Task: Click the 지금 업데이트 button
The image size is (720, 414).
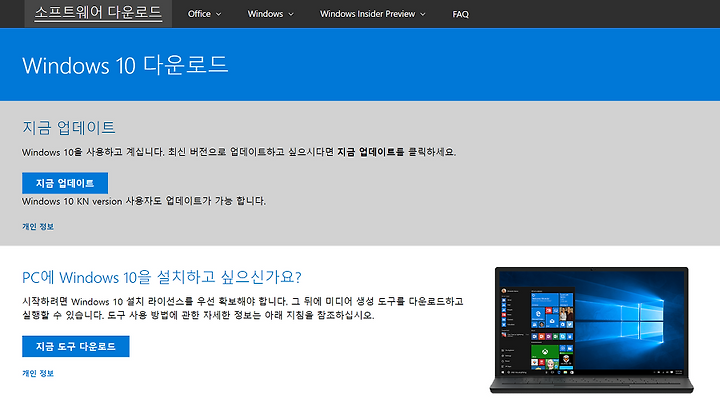Action: 65,183
